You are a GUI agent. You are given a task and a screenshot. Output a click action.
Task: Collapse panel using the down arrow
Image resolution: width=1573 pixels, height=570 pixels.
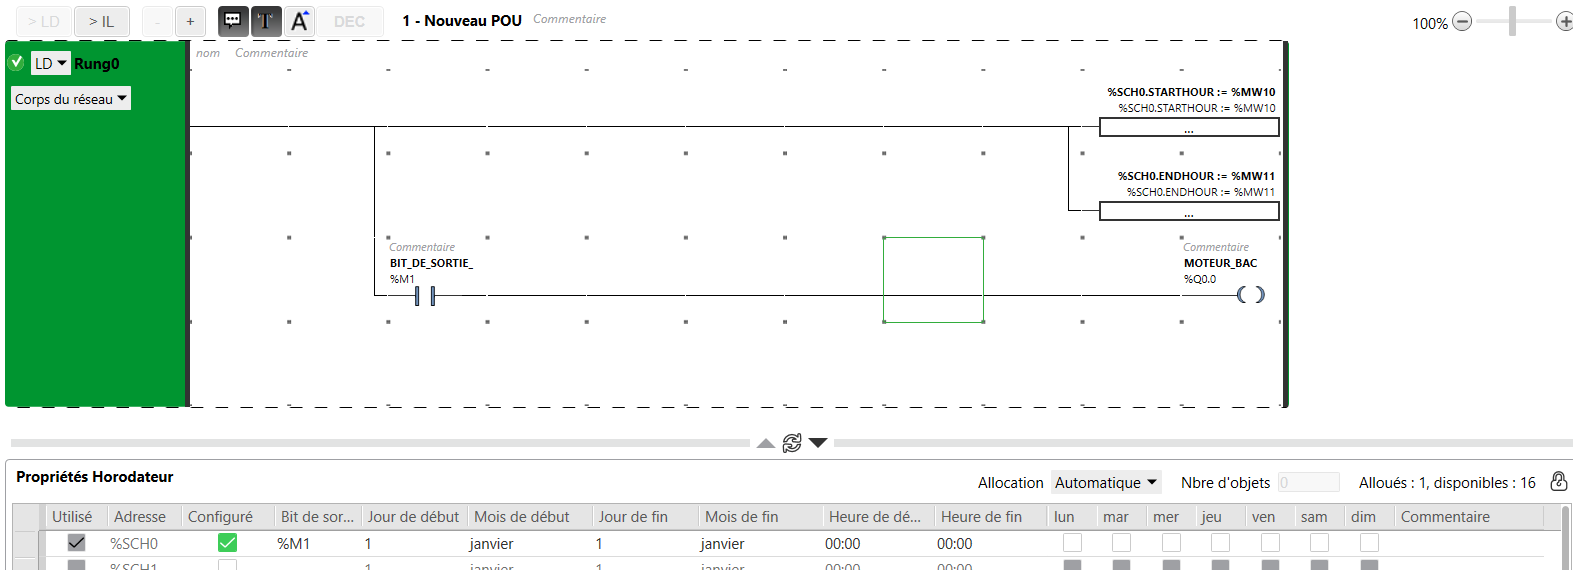[818, 443]
